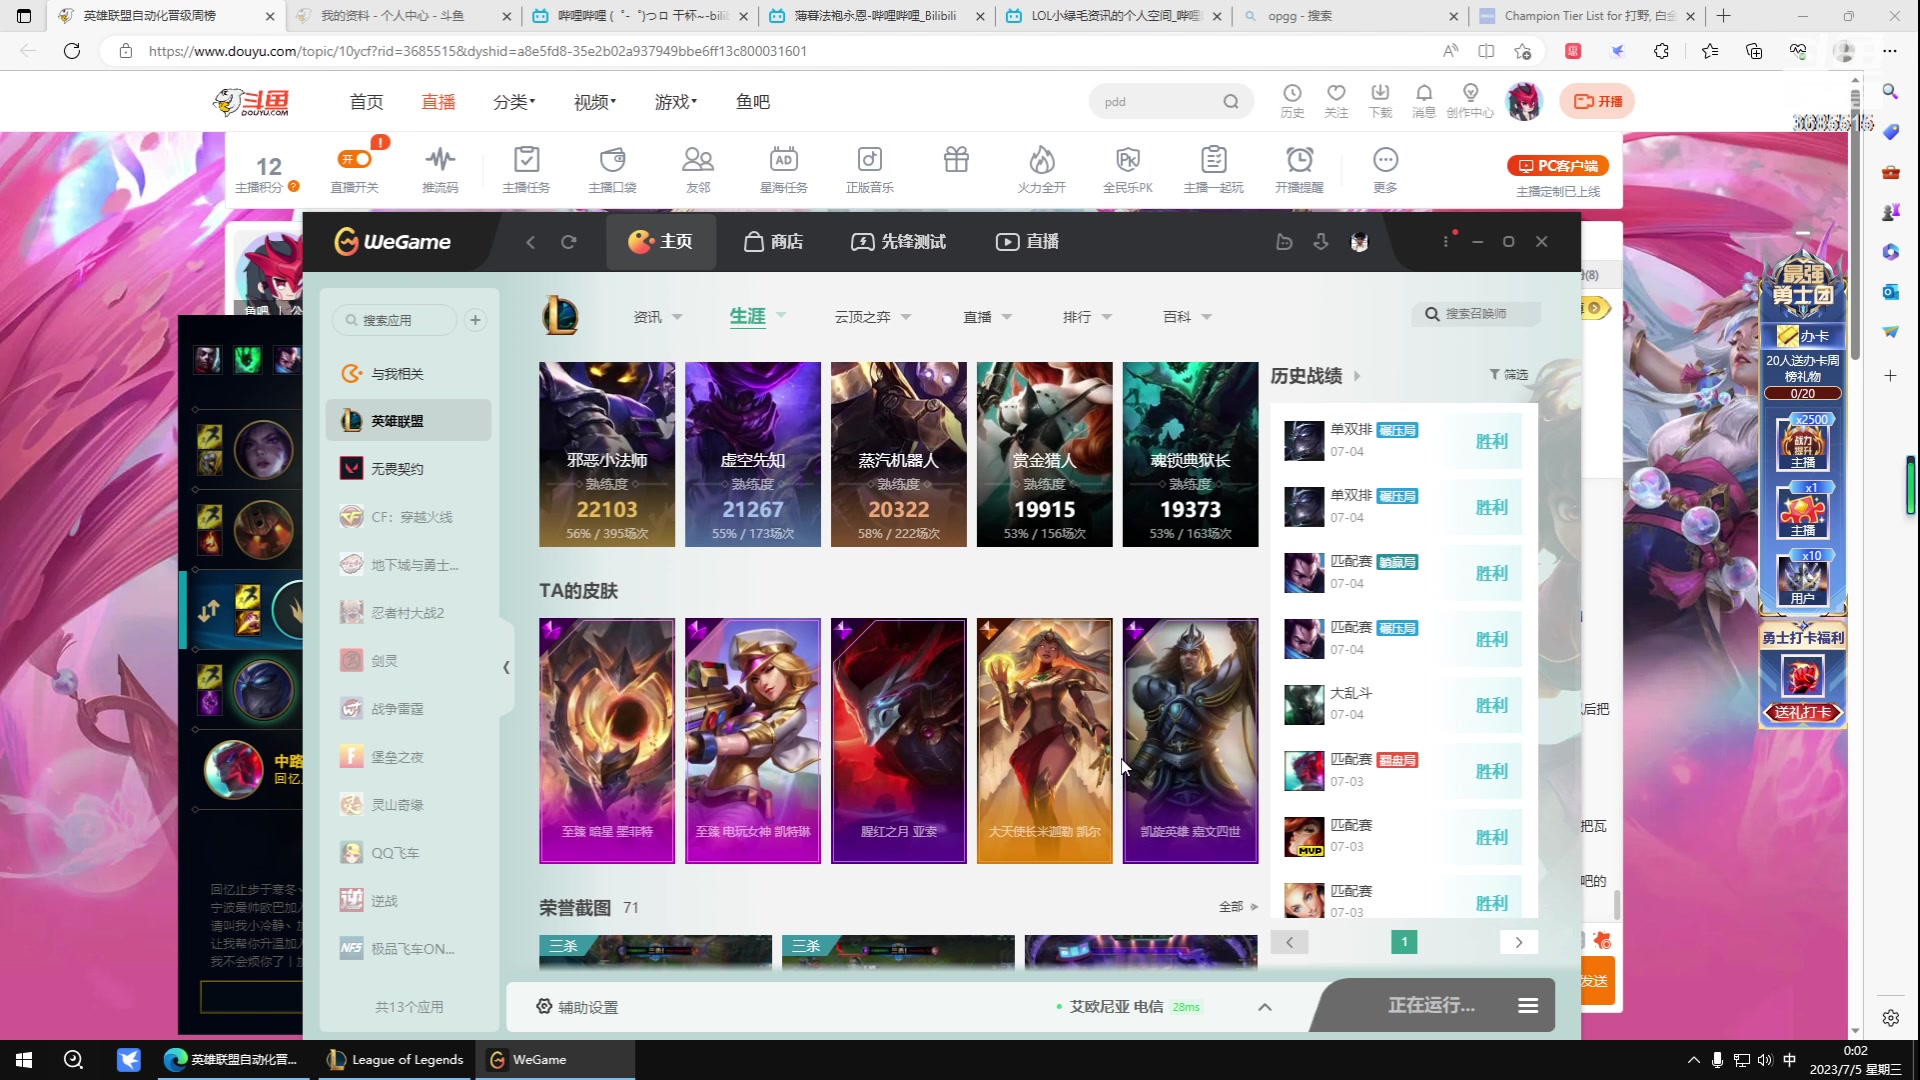Viewport: 1920px width, 1080px height.
Task: Open the Windows Start menu
Action: click(24, 1060)
